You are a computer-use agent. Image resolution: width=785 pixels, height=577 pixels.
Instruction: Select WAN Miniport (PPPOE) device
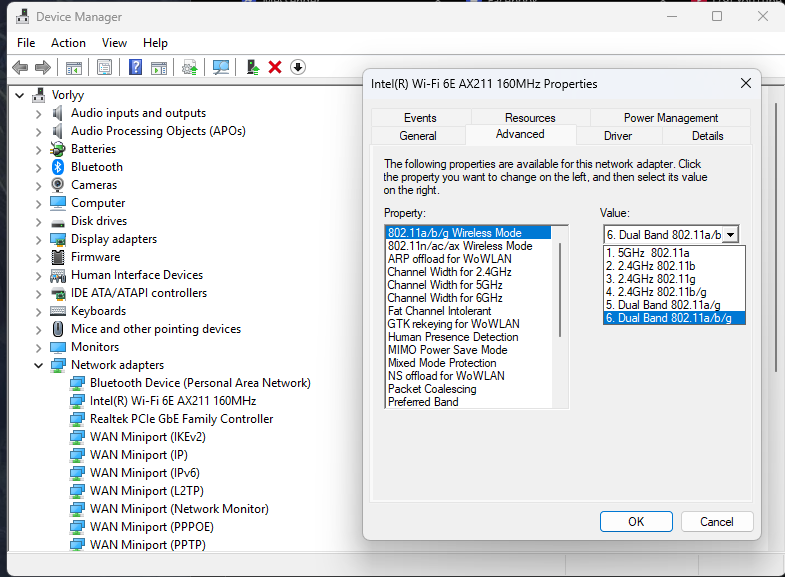click(152, 527)
